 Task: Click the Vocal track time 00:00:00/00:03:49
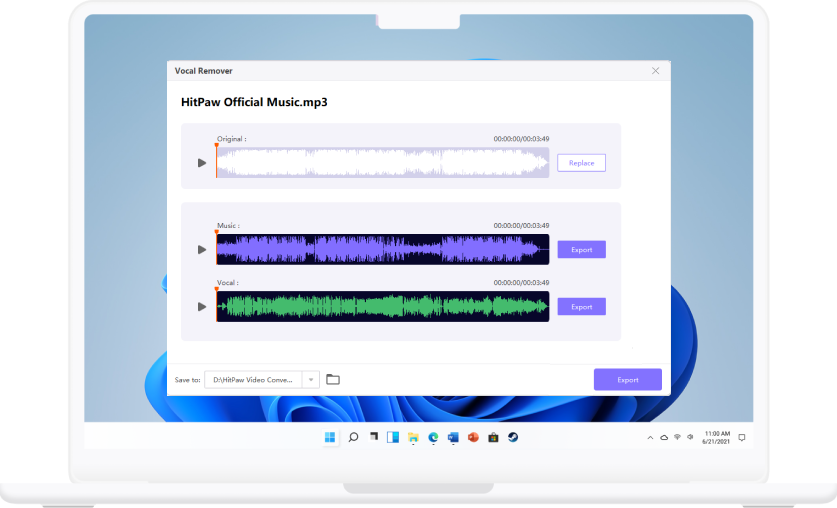coord(521,283)
